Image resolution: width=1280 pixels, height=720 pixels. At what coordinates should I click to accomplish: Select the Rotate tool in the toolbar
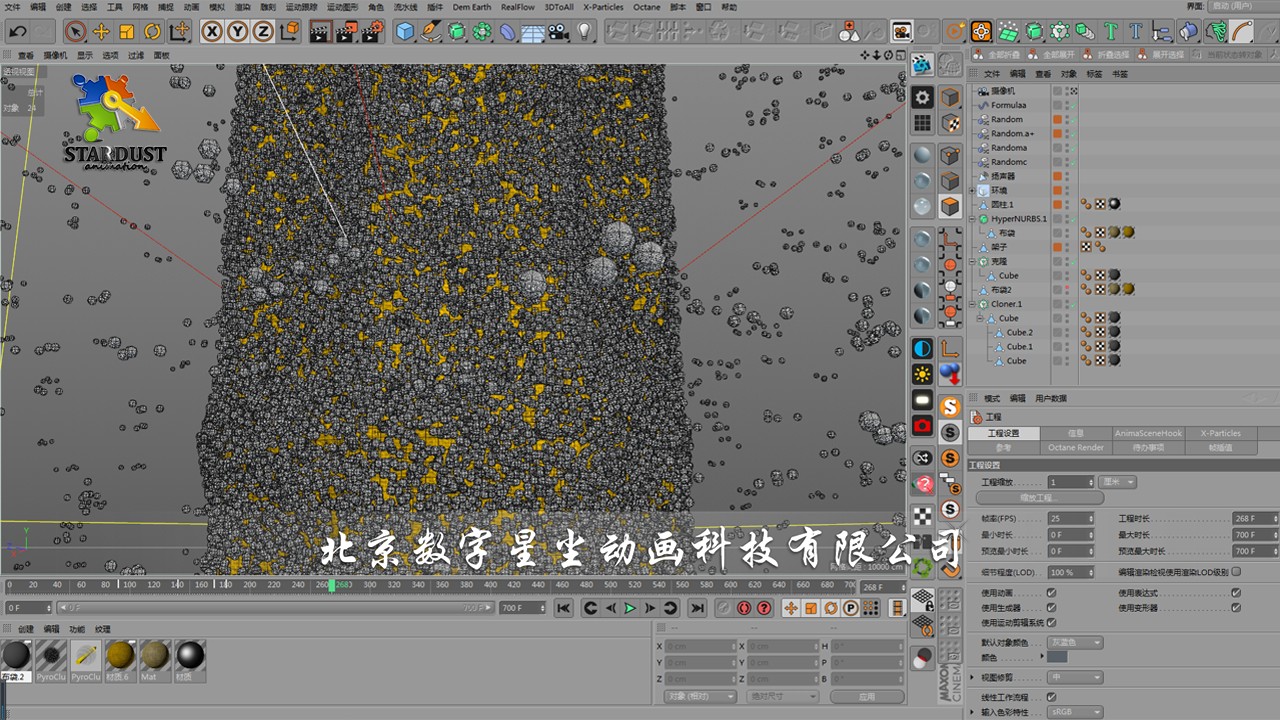pos(153,32)
